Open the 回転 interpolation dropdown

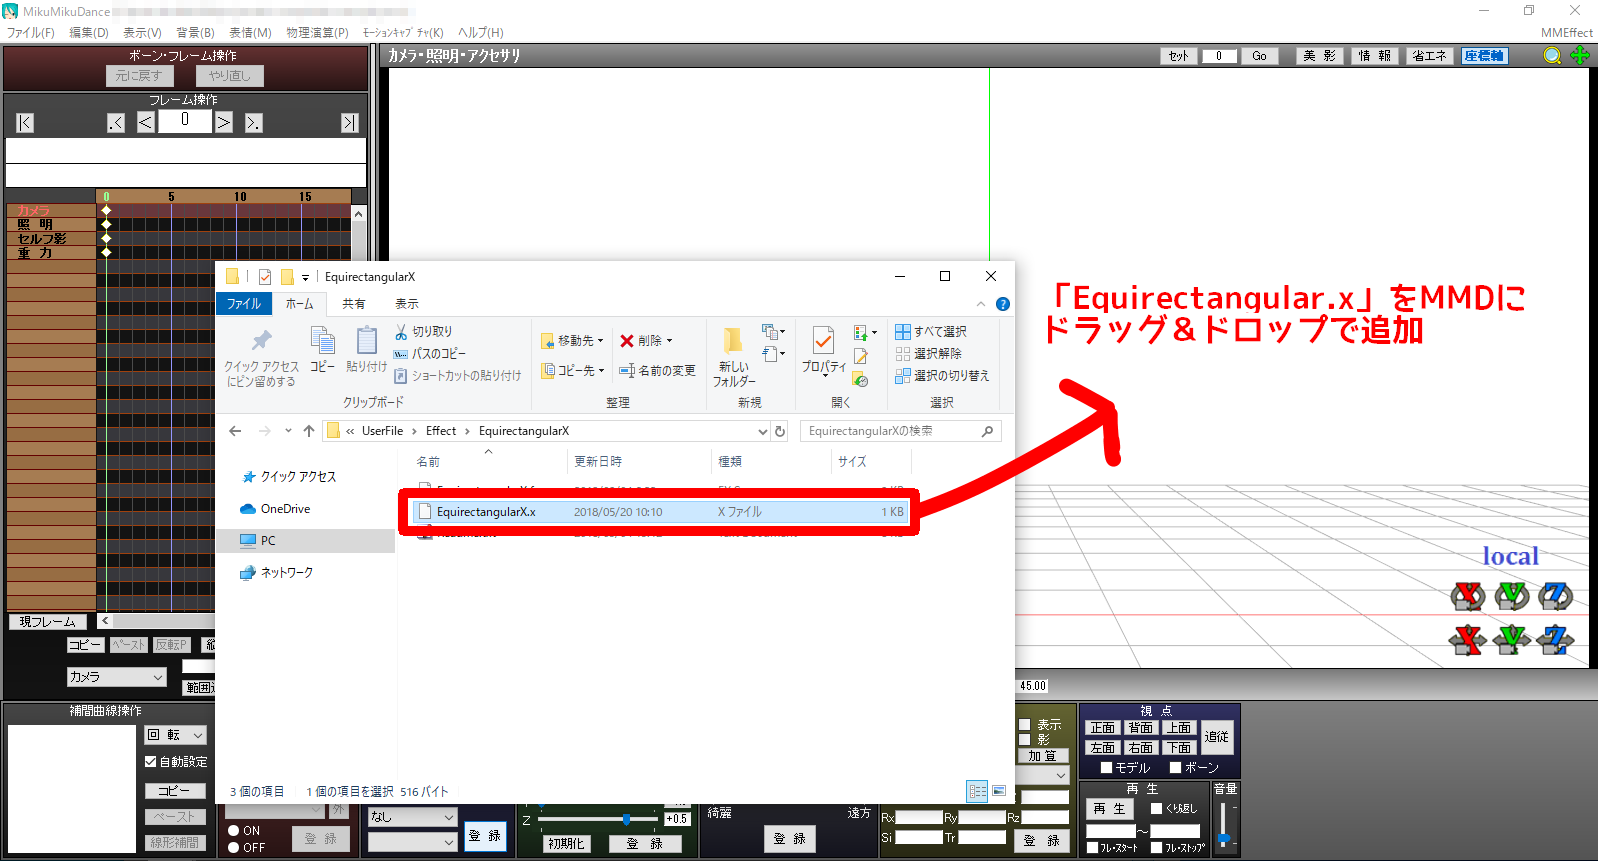pos(176,735)
